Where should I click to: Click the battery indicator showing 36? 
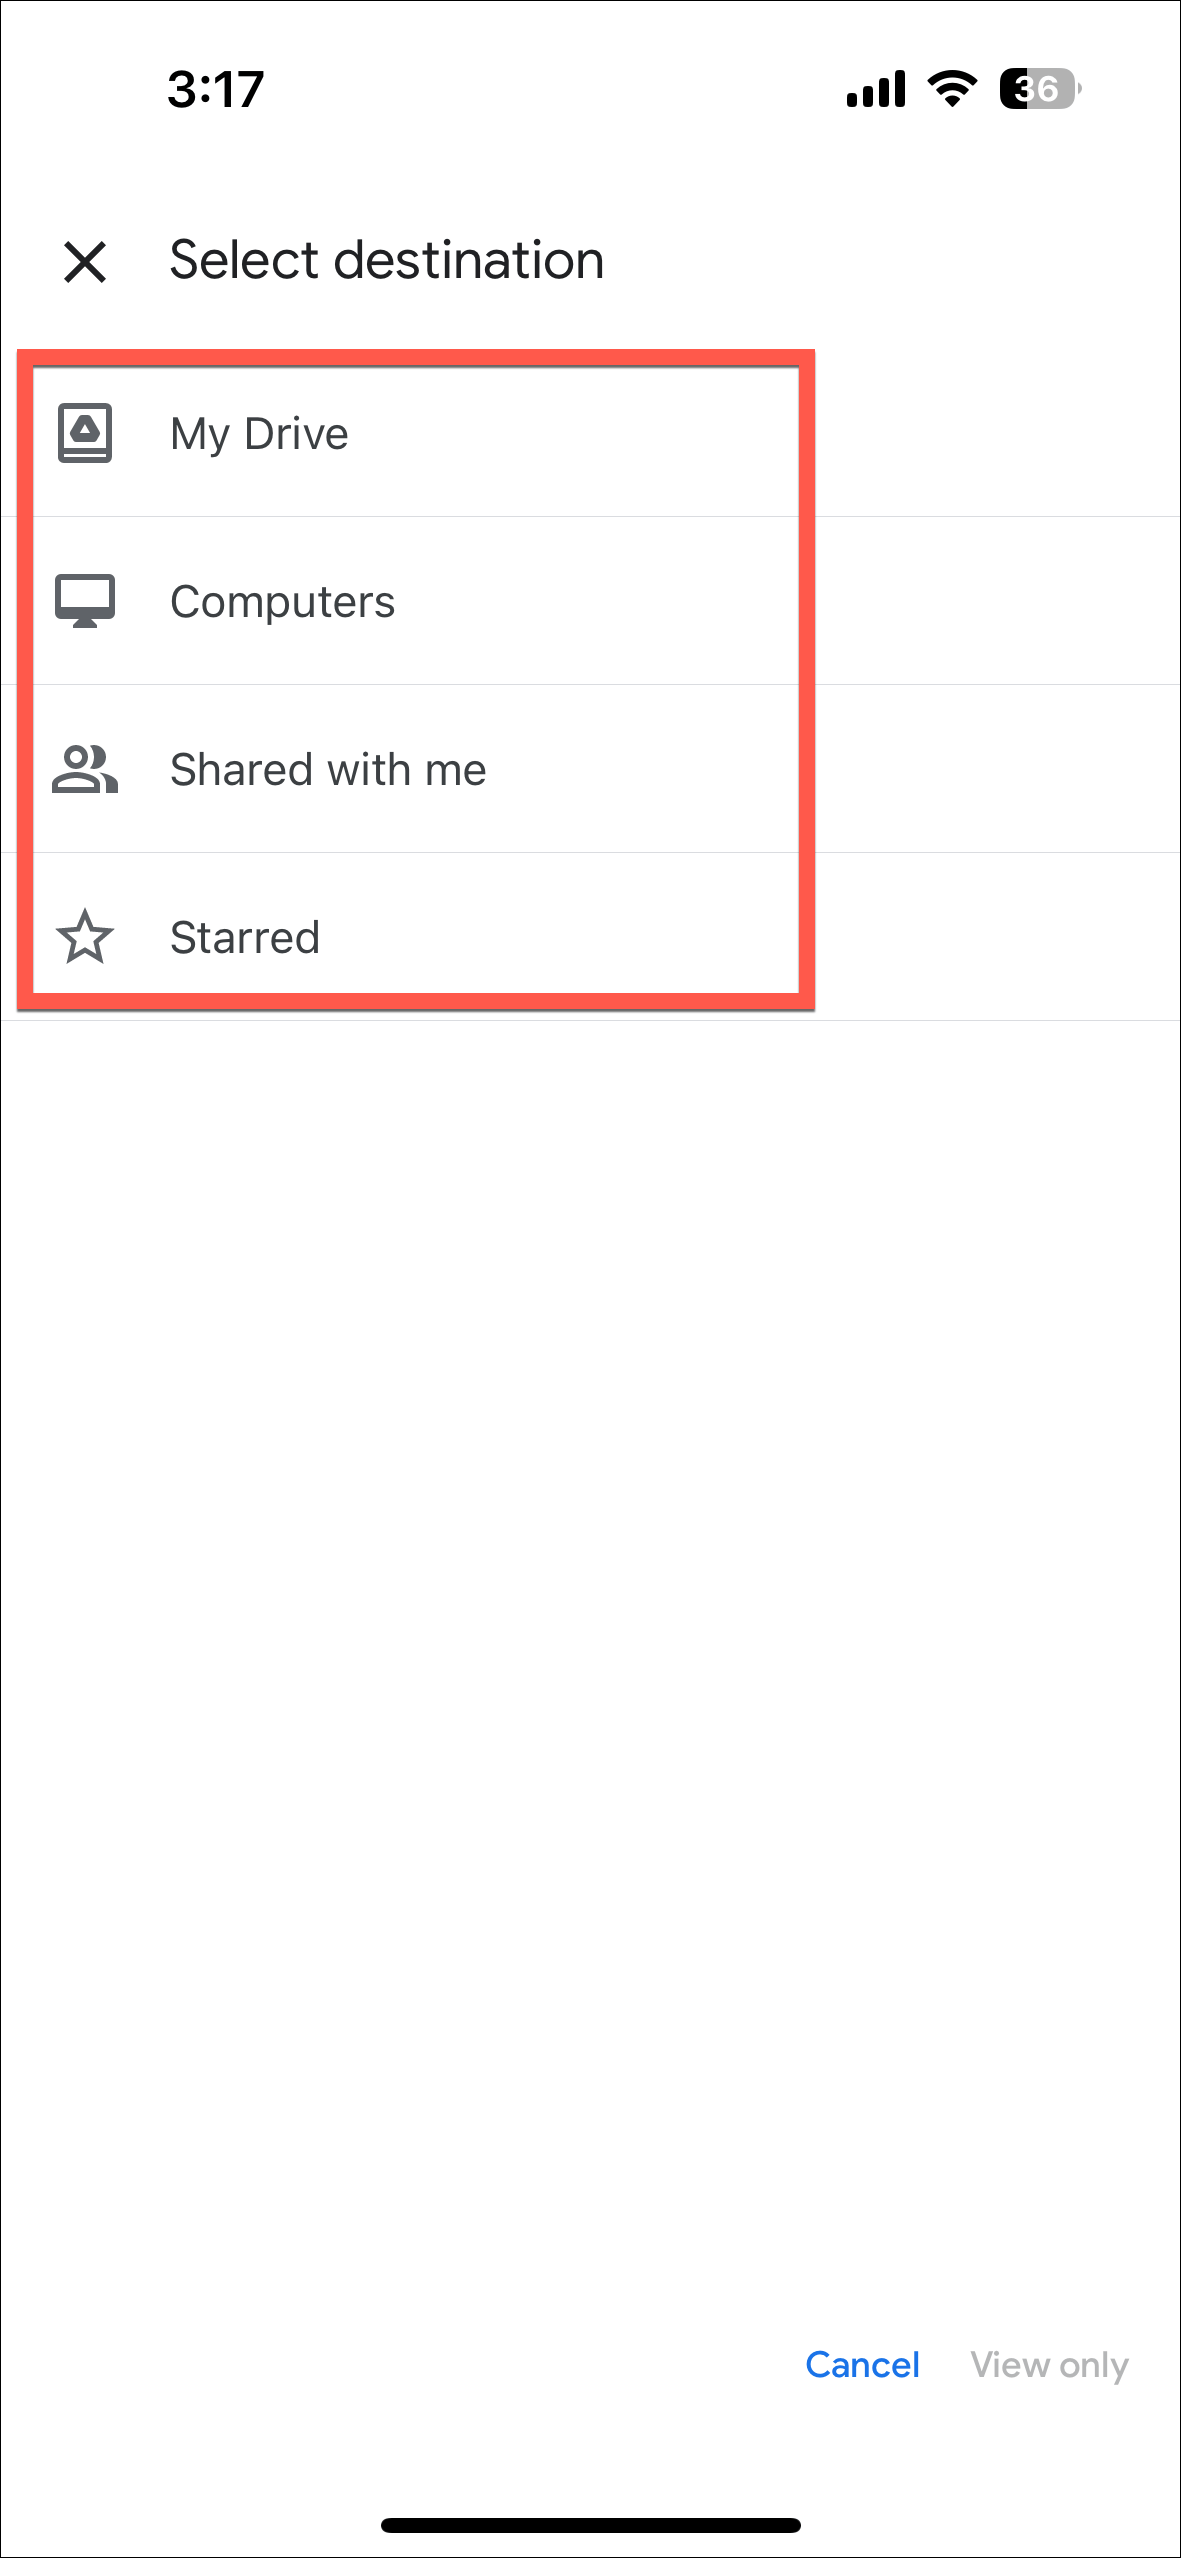pos(1036,89)
